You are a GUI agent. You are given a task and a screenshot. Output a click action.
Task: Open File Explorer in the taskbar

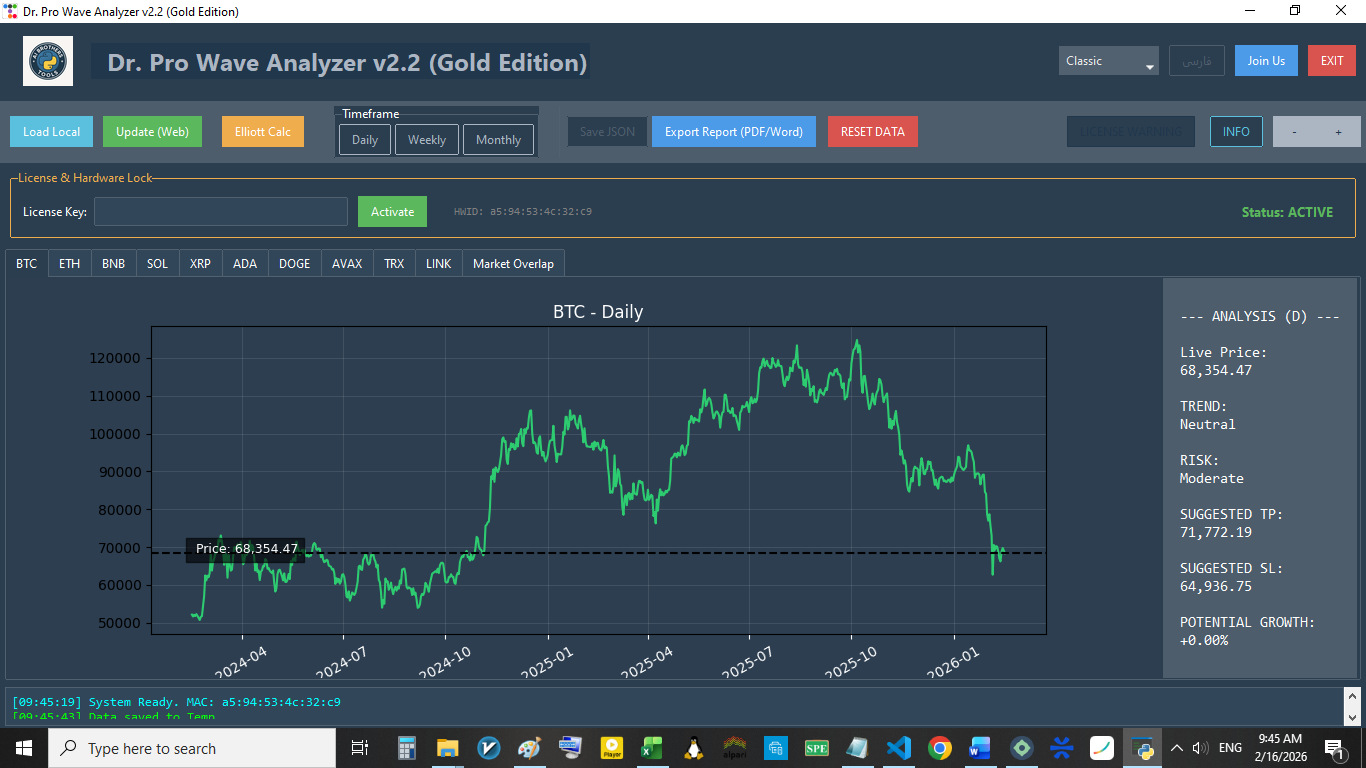(447, 748)
